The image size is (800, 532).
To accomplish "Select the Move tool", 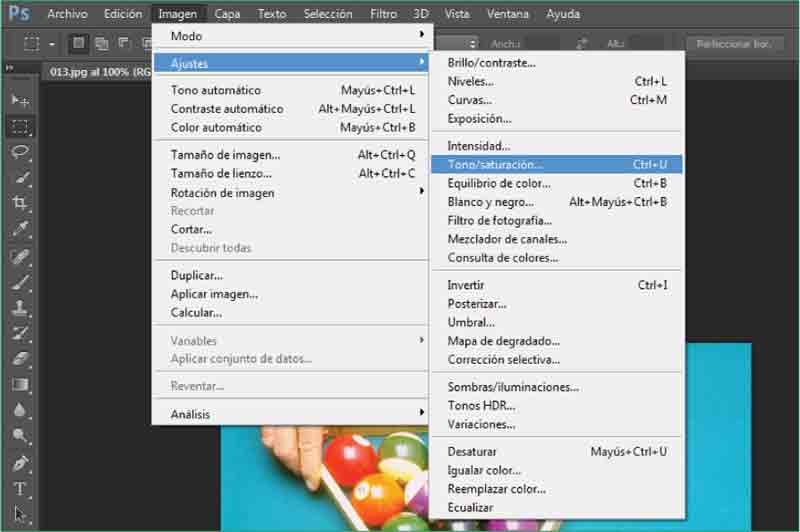I will pyautogui.click(x=20, y=100).
